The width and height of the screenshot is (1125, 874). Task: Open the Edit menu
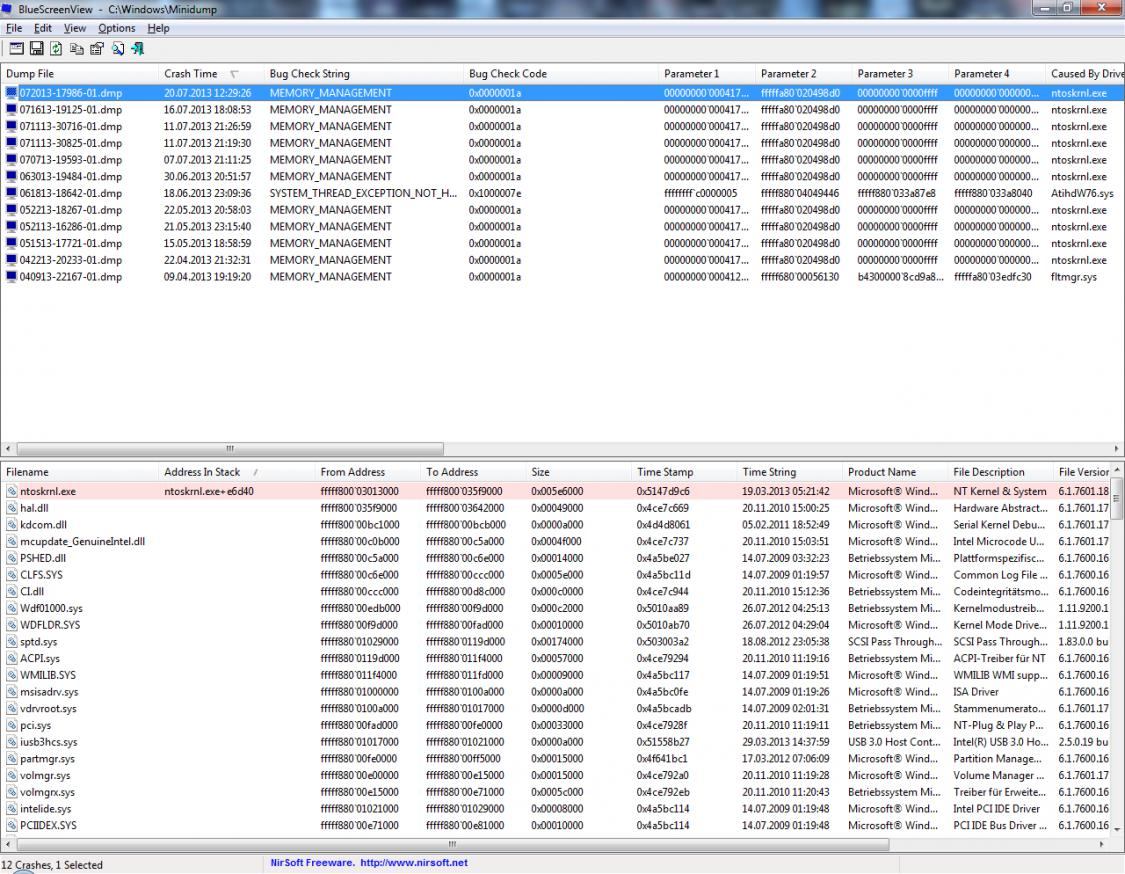pyautogui.click(x=42, y=28)
